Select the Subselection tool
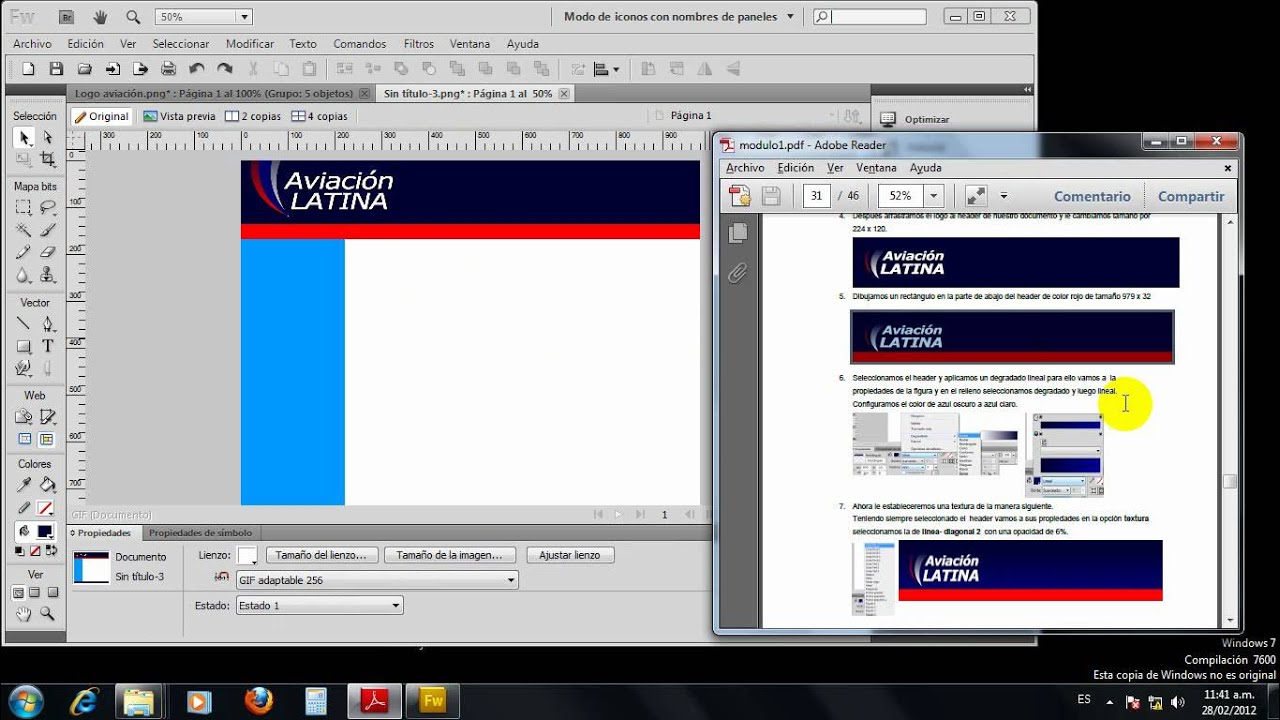Image resolution: width=1280 pixels, height=720 pixels. (47, 138)
